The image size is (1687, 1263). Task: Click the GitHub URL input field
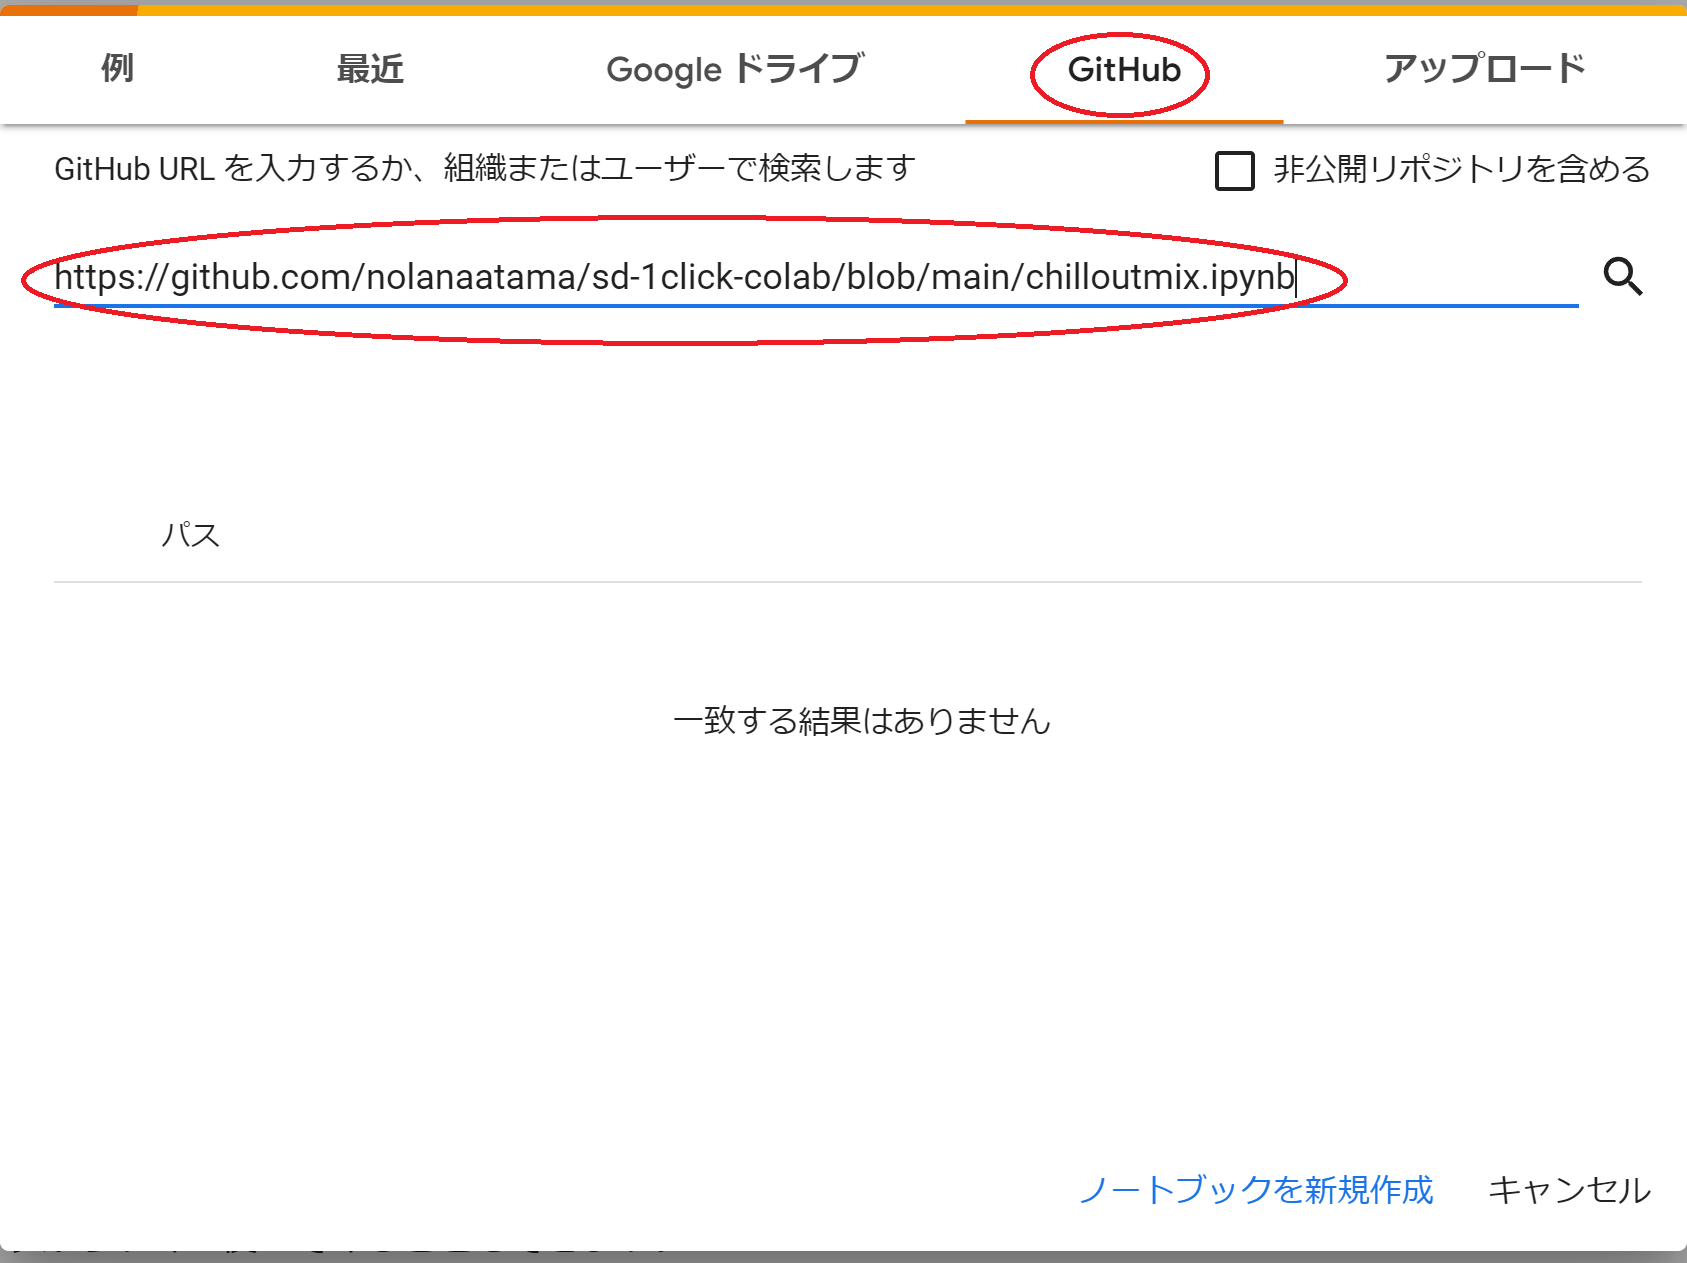pos(816,277)
